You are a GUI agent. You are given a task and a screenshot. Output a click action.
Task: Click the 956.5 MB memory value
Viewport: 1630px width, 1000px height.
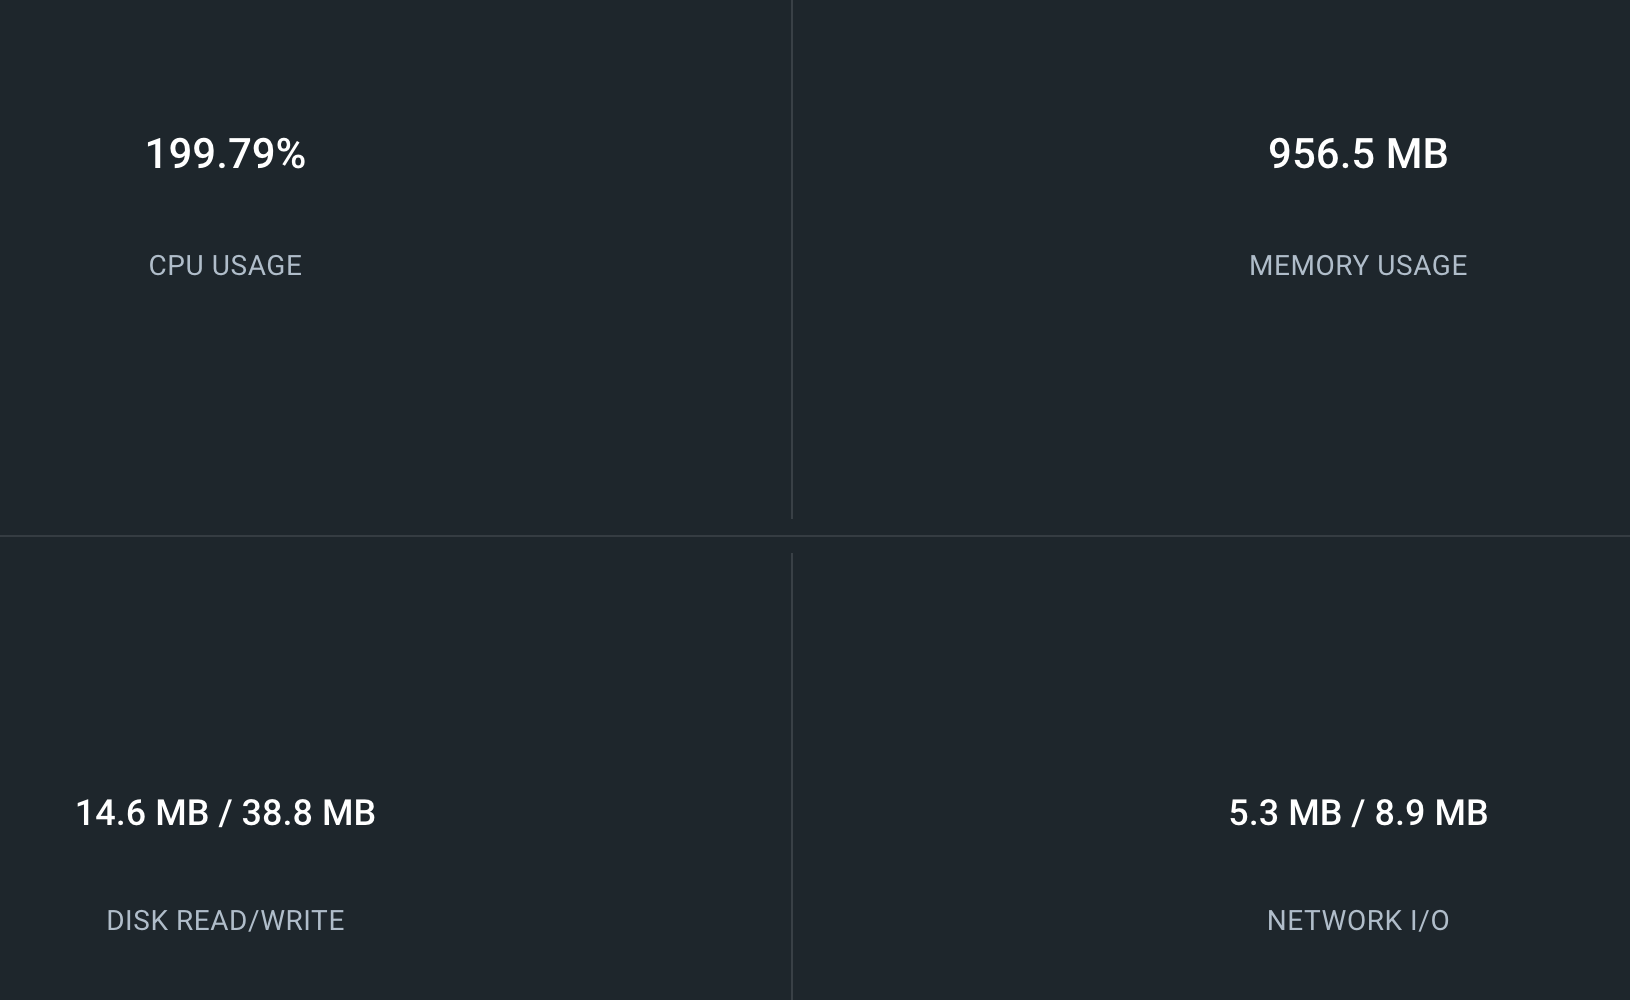pyautogui.click(x=1357, y=154)
